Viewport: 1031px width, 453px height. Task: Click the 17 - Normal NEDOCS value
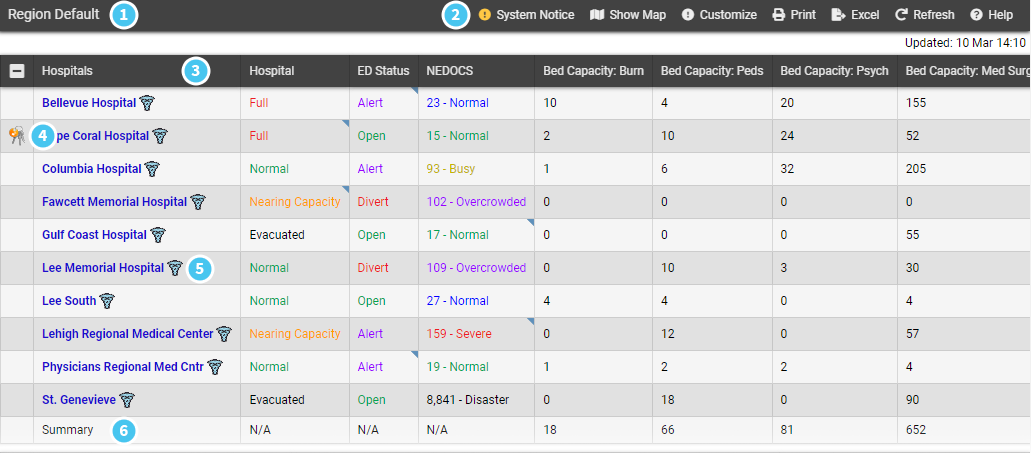[x=458, y=235]
